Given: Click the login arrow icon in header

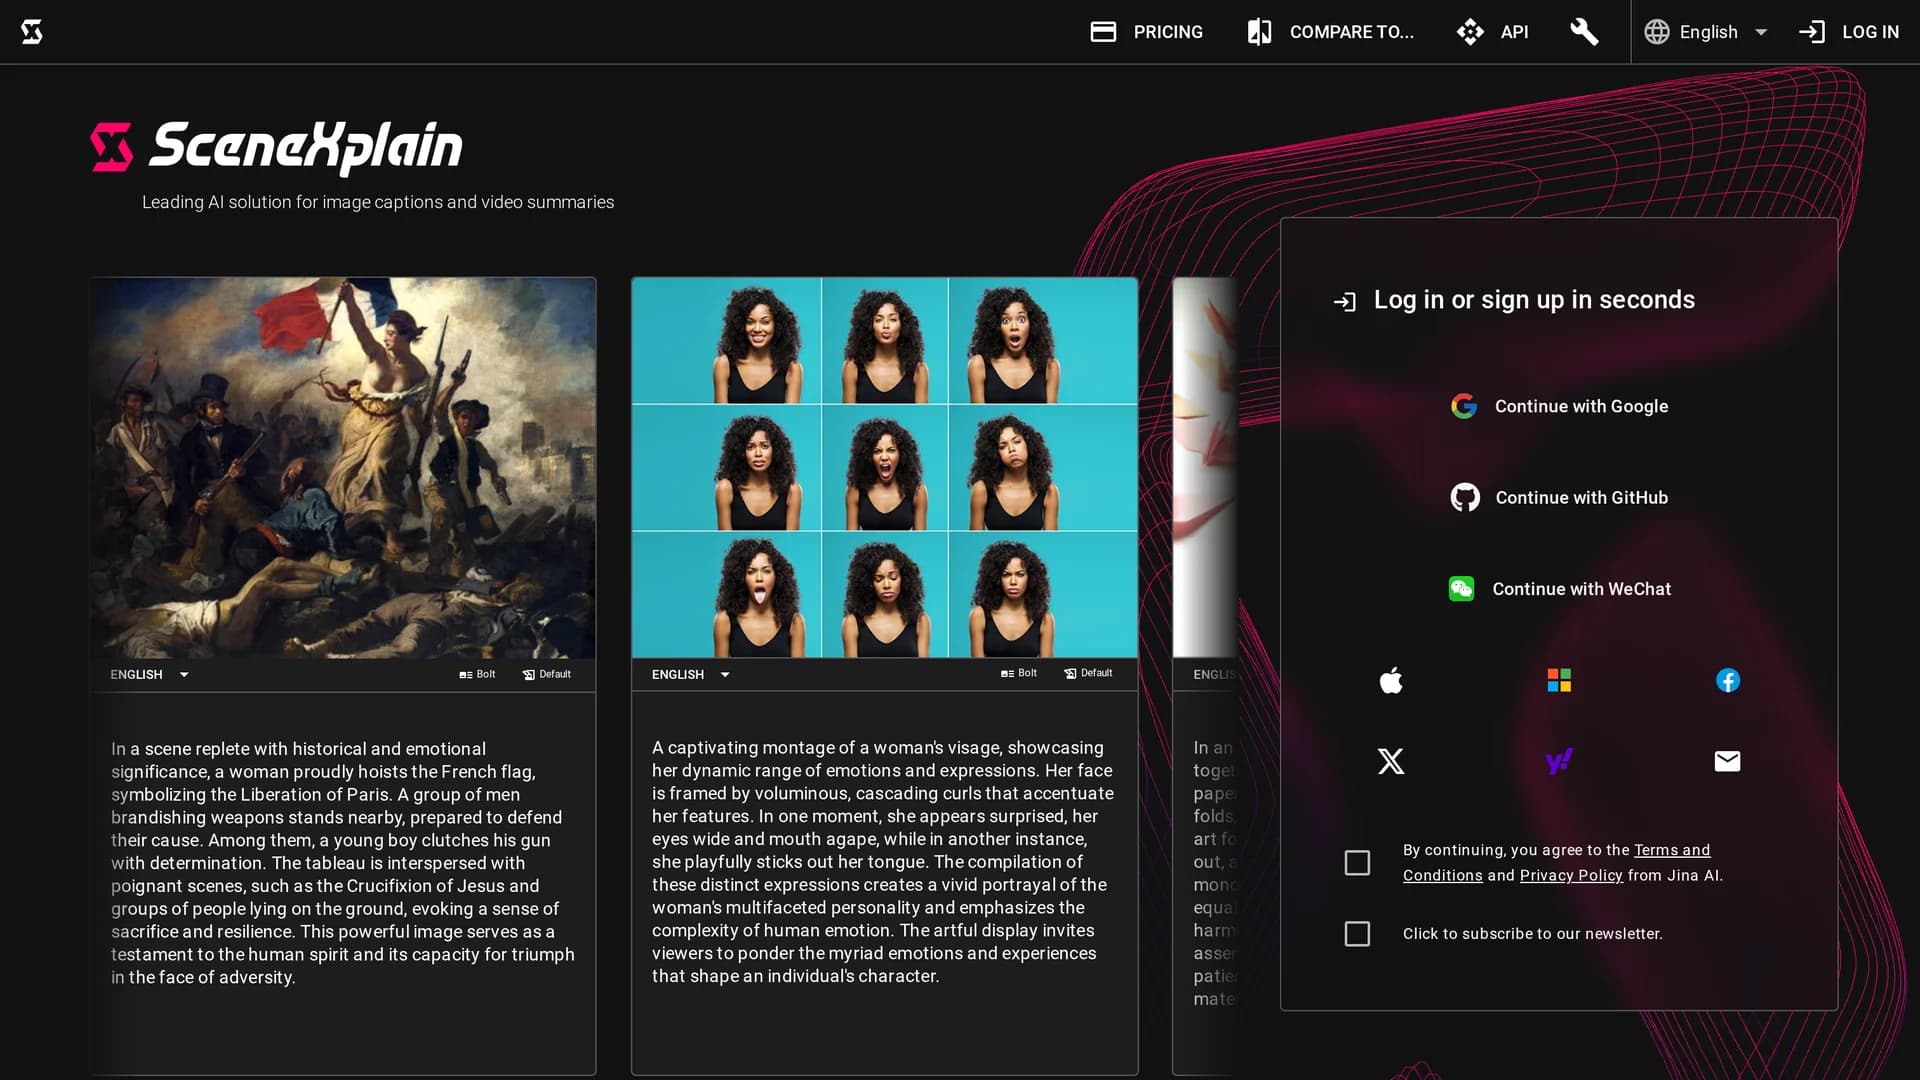Looking at the screenshot, I should [1812, 32].
